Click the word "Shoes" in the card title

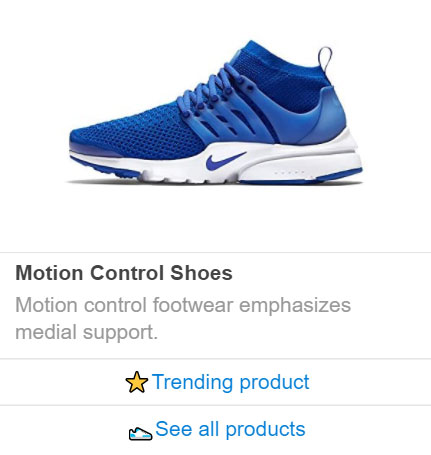point(201,273)
